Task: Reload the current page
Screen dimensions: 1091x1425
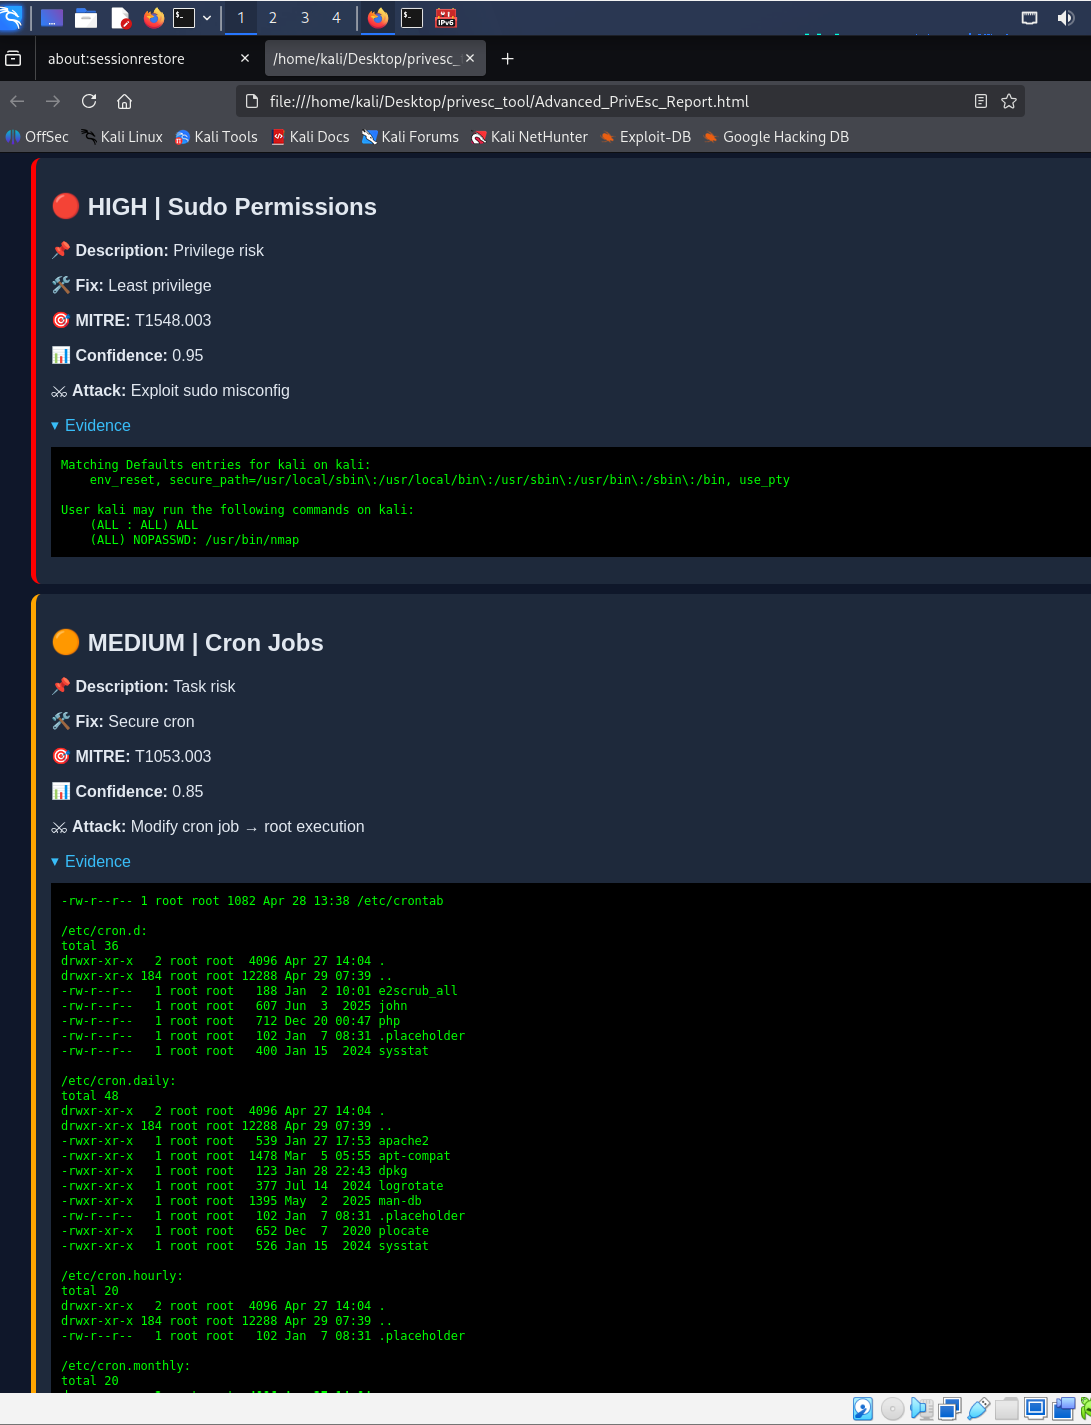Action: (89, 101)
